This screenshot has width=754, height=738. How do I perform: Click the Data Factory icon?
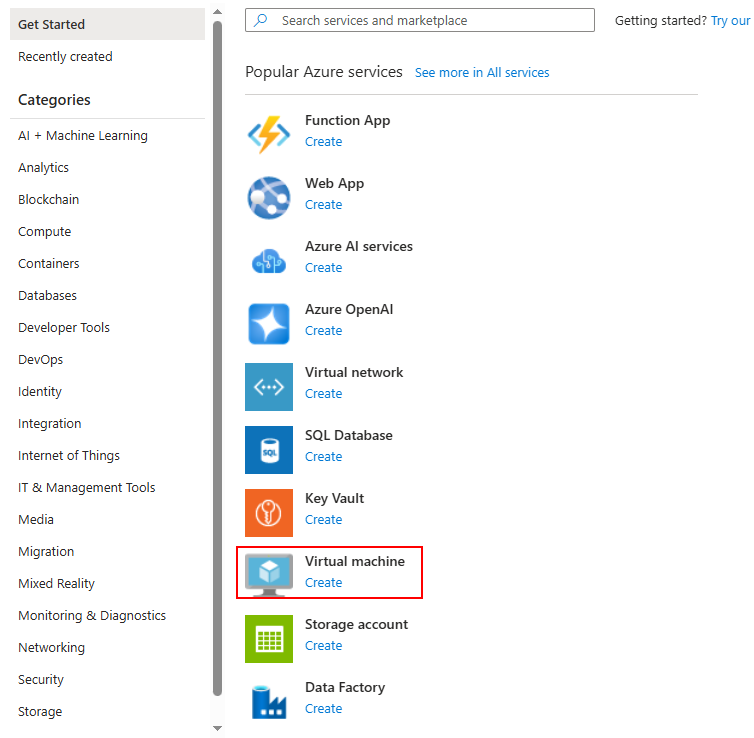pyautogui.click(x=269, y=702)
